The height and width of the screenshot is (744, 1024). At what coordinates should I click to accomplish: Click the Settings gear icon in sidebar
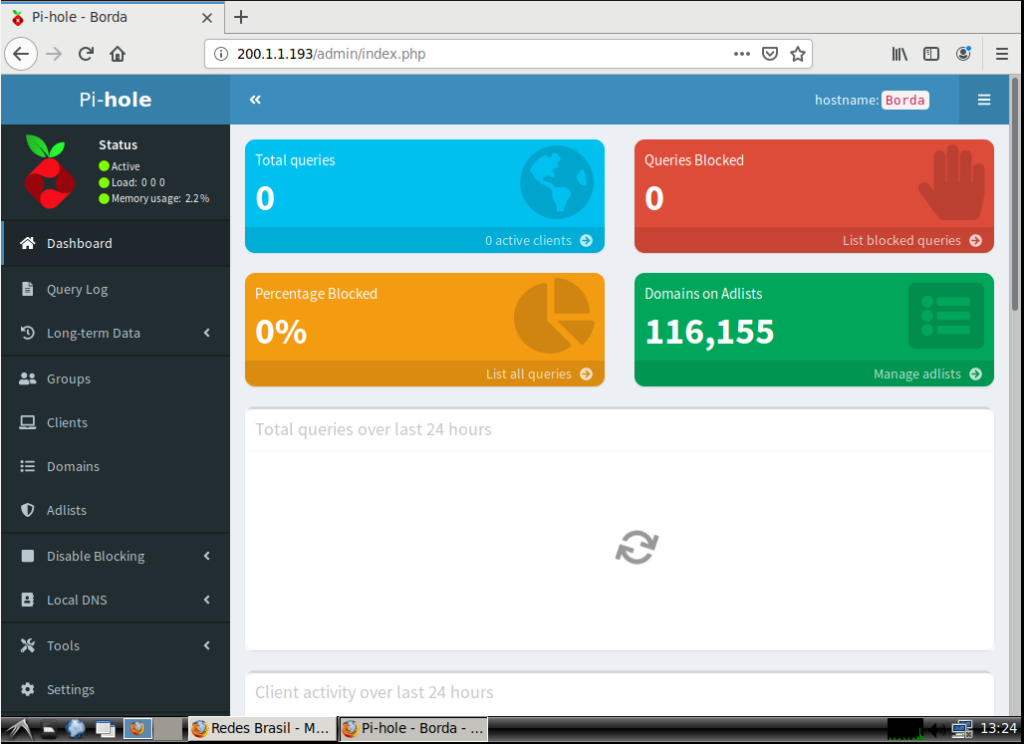[27, 688]
